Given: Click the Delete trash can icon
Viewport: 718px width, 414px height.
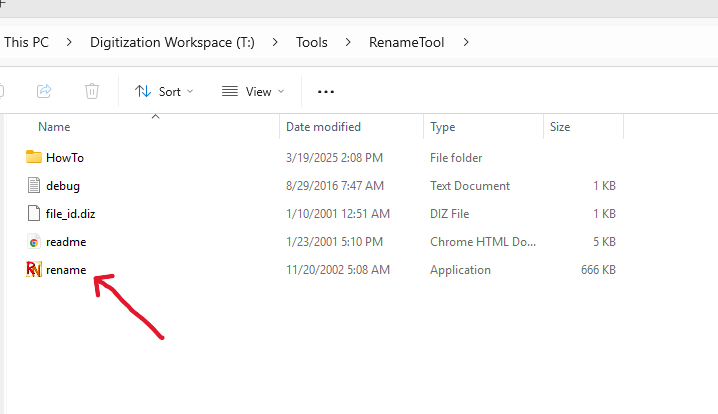Looking at the screenshot, I should coord(92,91).
